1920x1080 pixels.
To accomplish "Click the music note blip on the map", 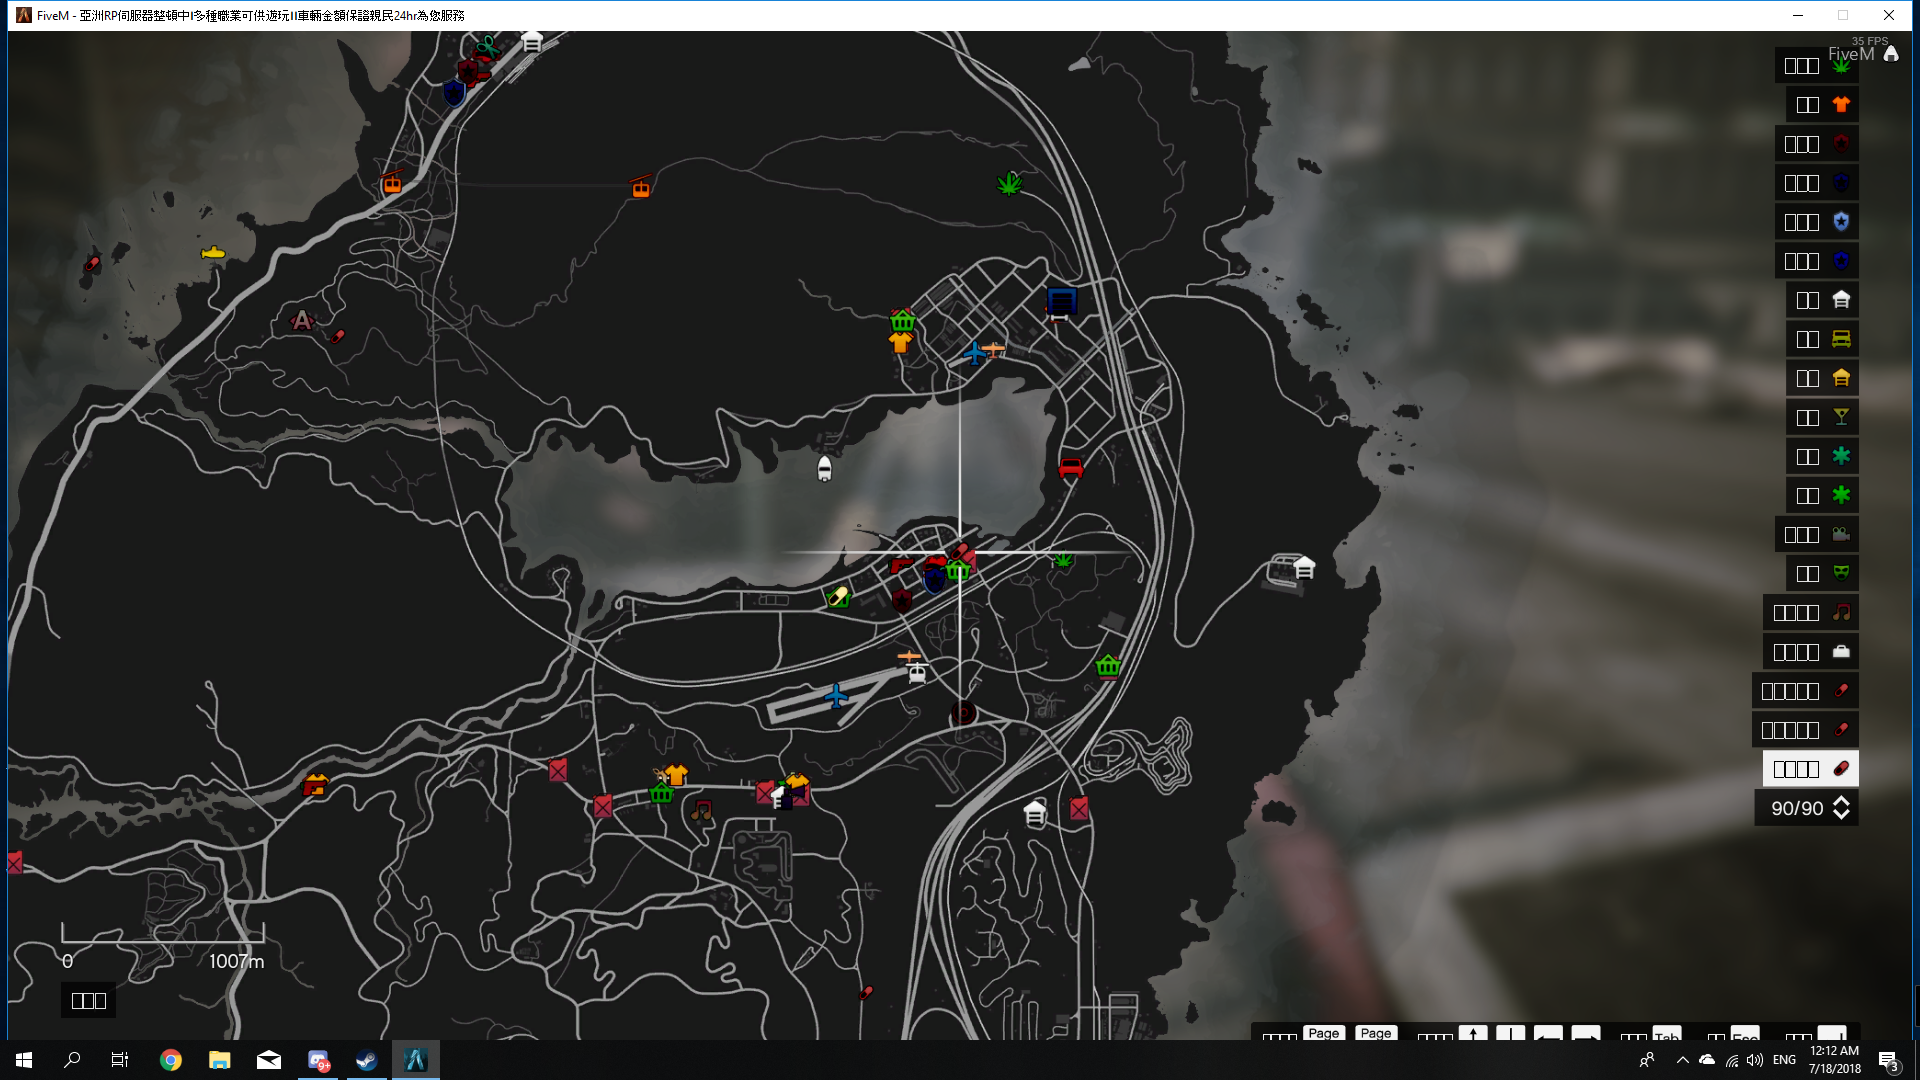I will tap(702, 810).
